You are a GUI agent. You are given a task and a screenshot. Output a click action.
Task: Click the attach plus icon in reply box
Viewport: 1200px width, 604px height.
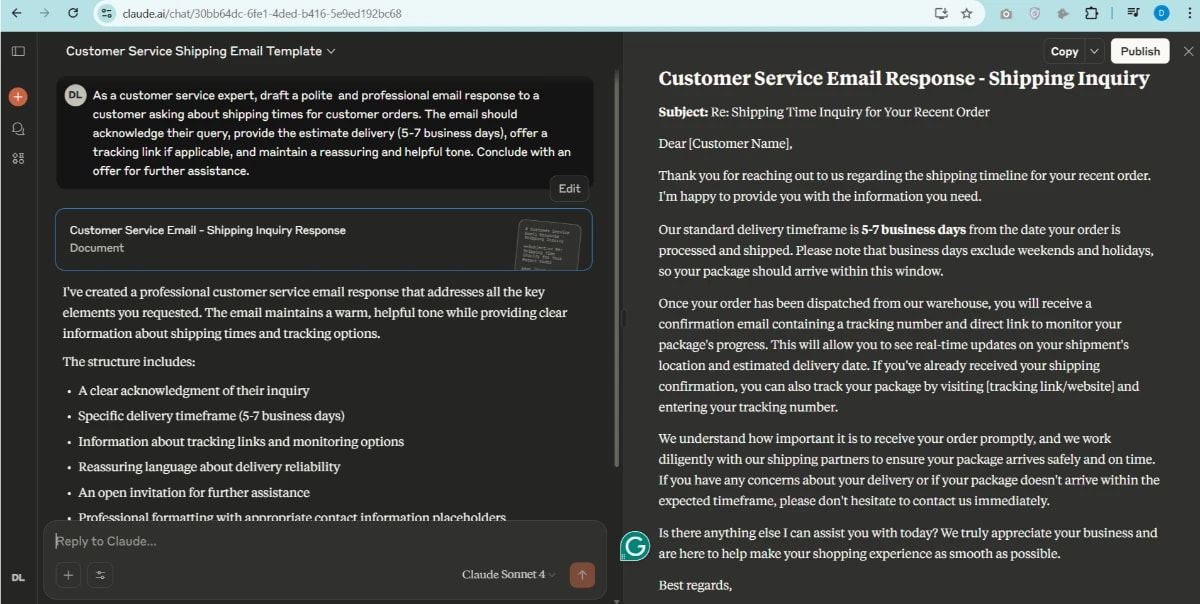coord(68,575)
